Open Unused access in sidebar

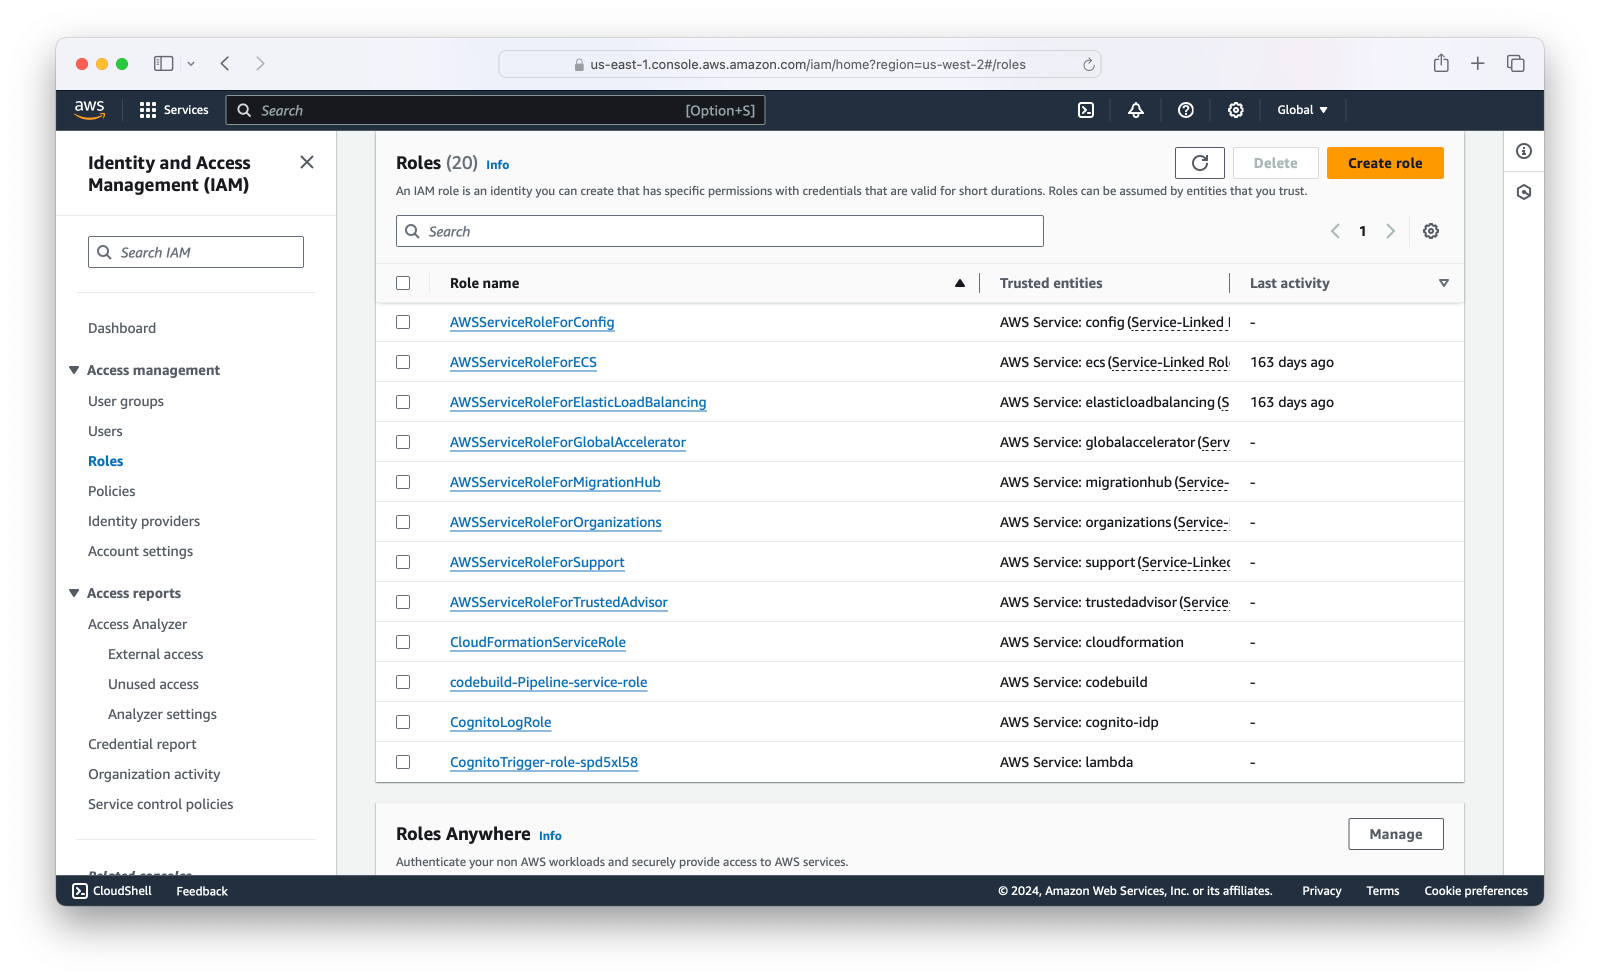pos(153,684)
